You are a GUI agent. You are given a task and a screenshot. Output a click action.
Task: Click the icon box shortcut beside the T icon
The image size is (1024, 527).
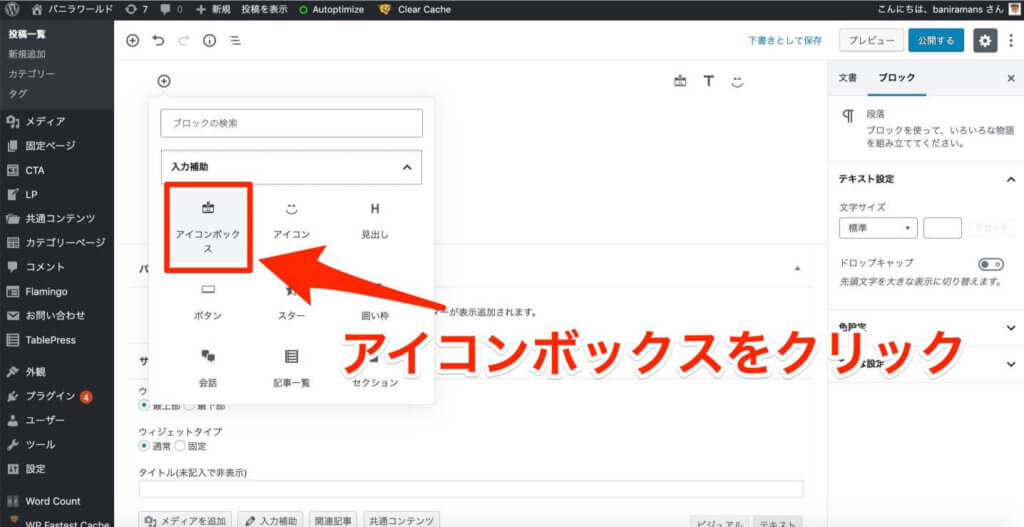coord(680,81)
